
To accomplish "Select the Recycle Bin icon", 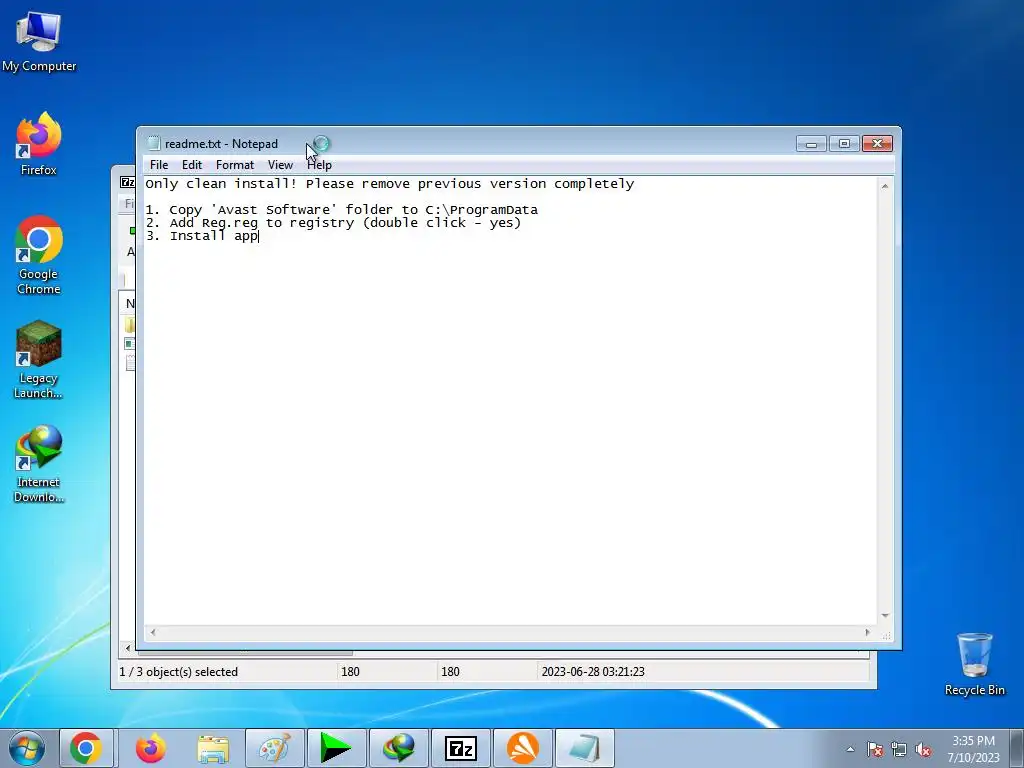I will 974,664.
